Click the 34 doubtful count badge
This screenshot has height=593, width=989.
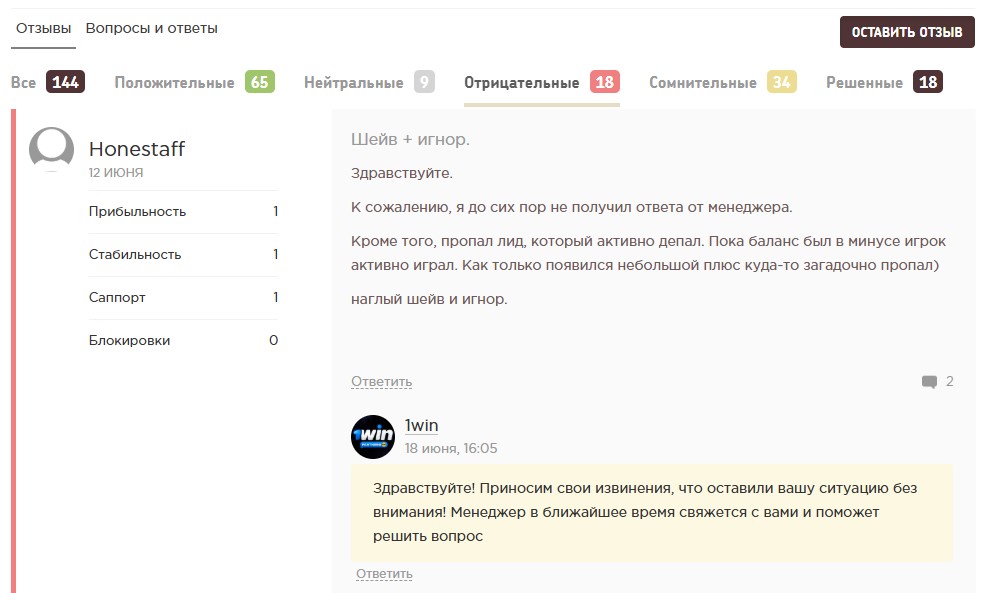click(782, 82)
